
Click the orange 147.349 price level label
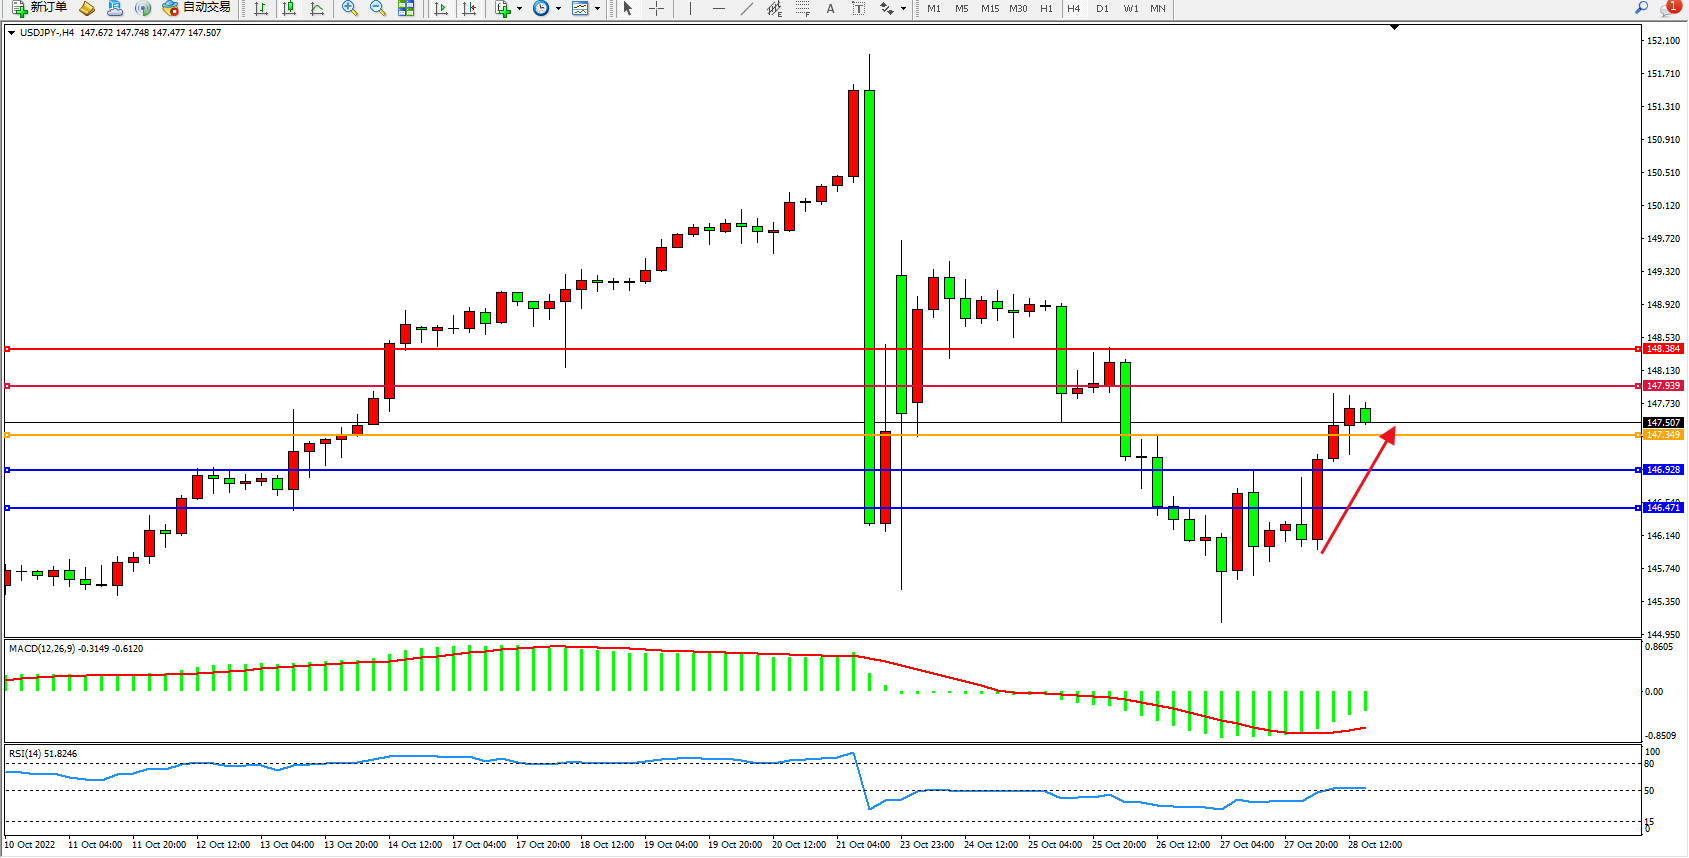pos(1663,435)
